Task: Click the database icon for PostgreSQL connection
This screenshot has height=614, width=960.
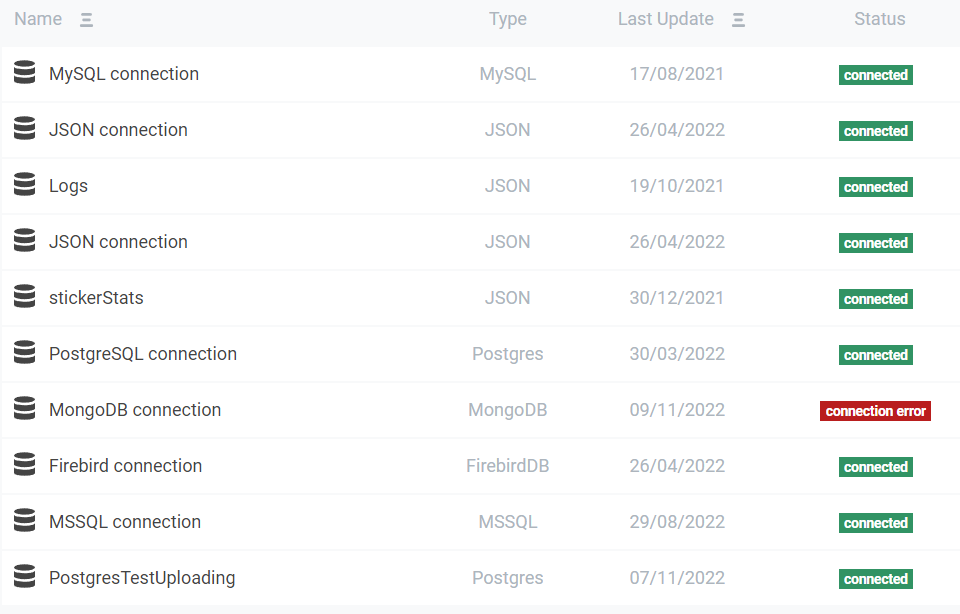Action: [x=24, y=353]
